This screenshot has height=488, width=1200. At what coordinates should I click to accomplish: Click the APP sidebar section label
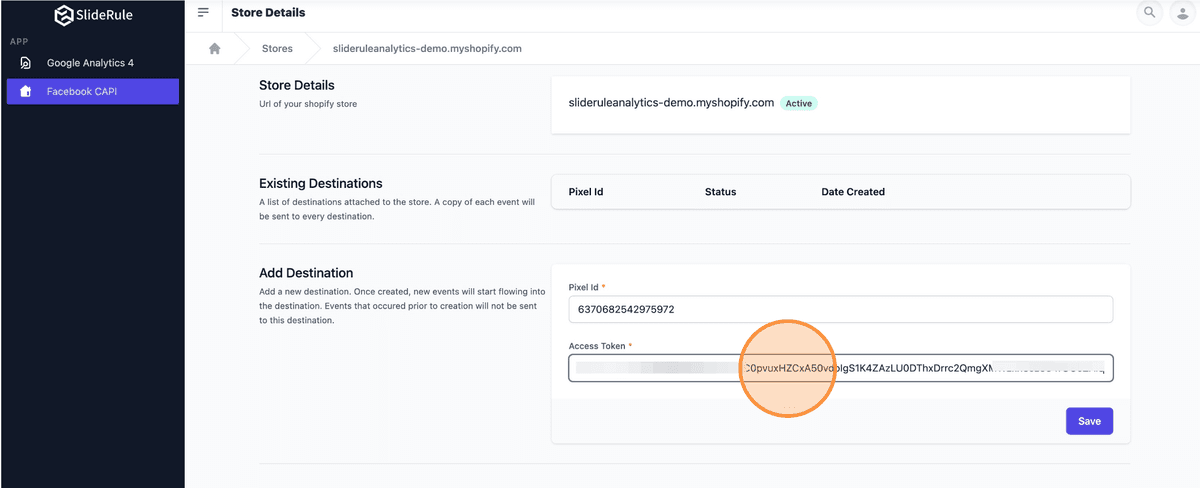[18, 42]
